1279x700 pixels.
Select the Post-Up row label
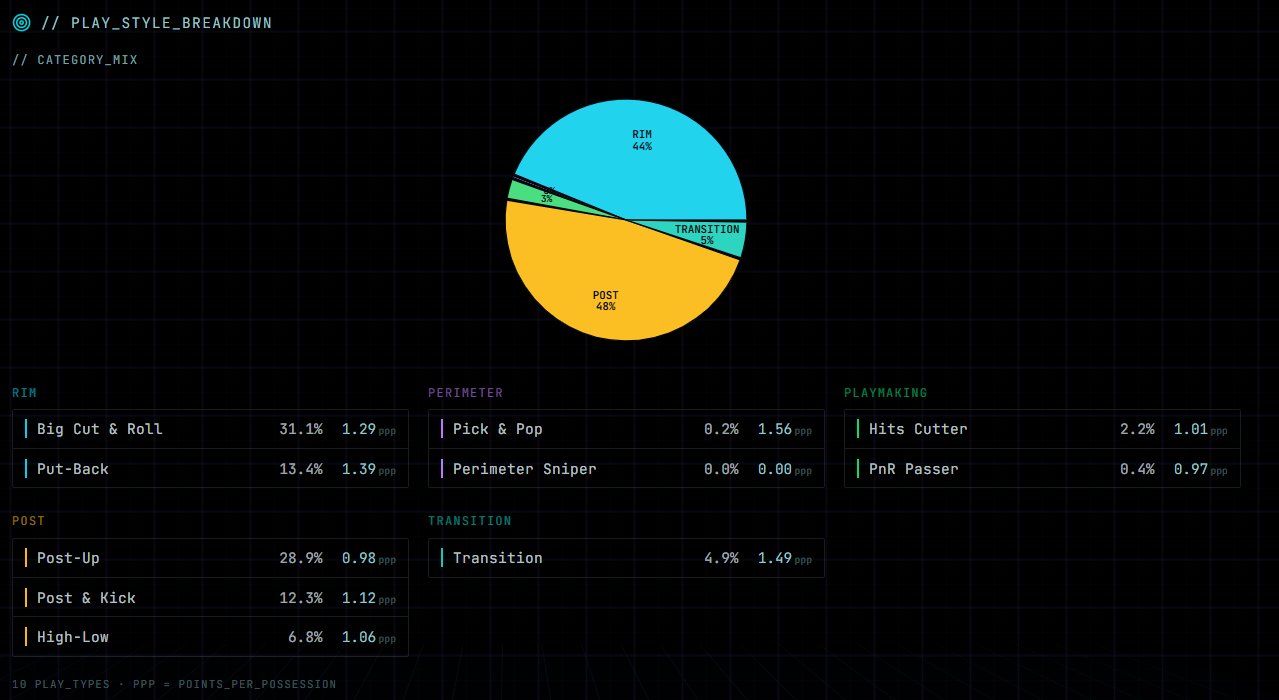click(x=68, y=558)
